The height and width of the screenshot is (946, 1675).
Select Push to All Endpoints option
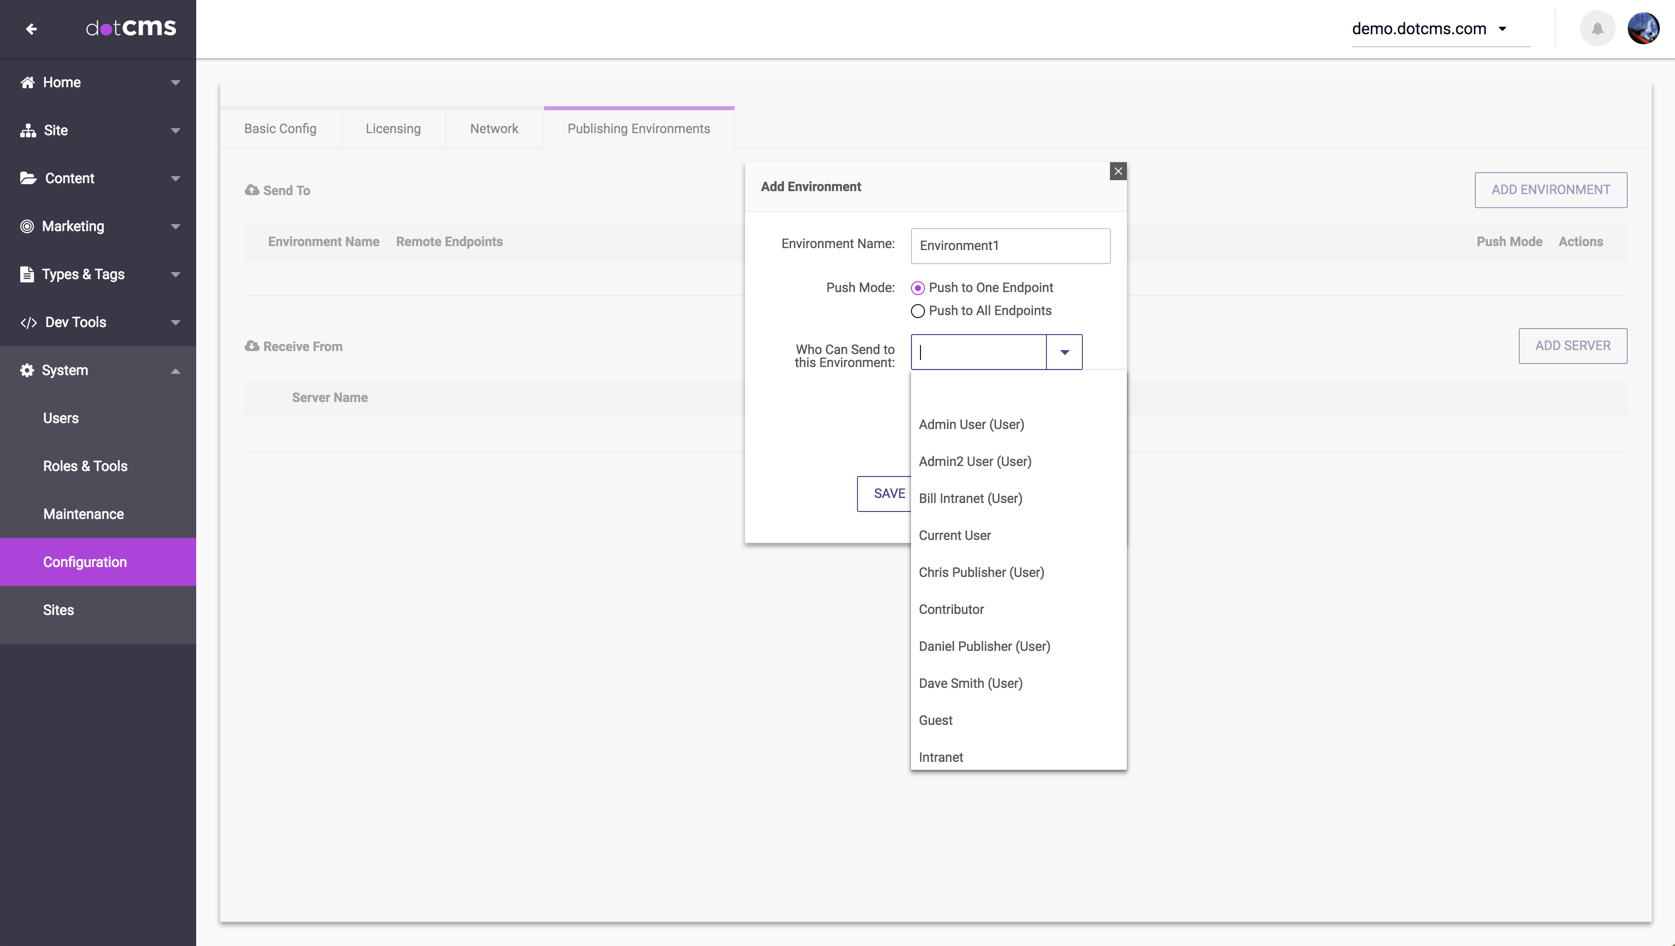(x=918, y=311)
